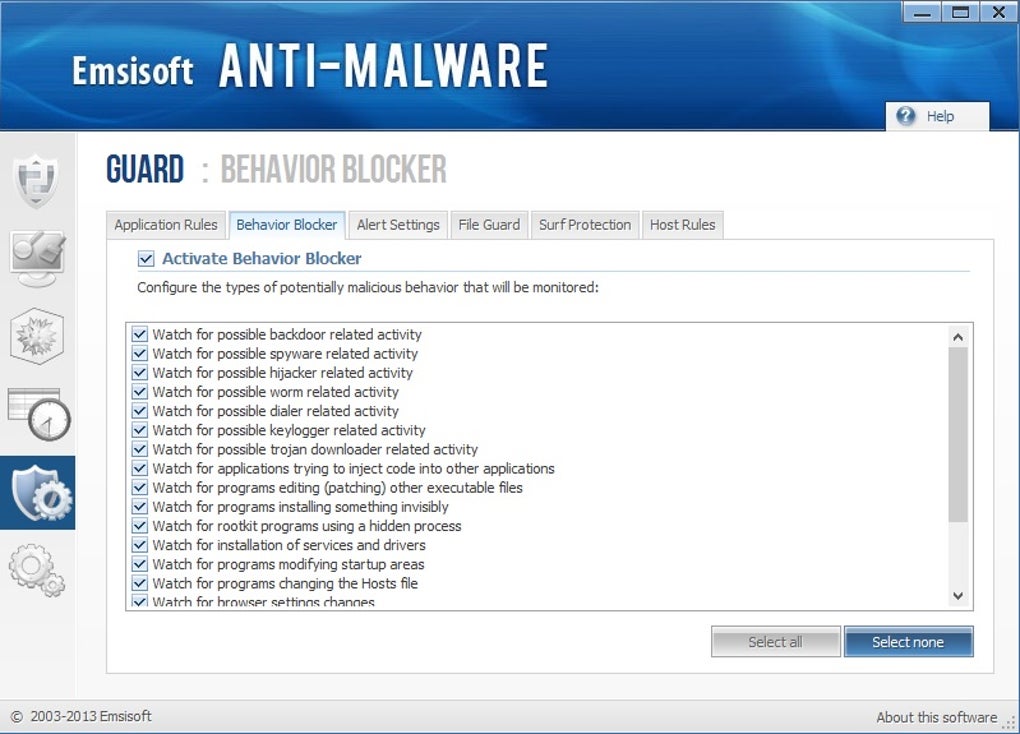Switch to the Application Rules tab
Image resolution: width=1020 pixels, height=734 pixels.
click(166, 225)
